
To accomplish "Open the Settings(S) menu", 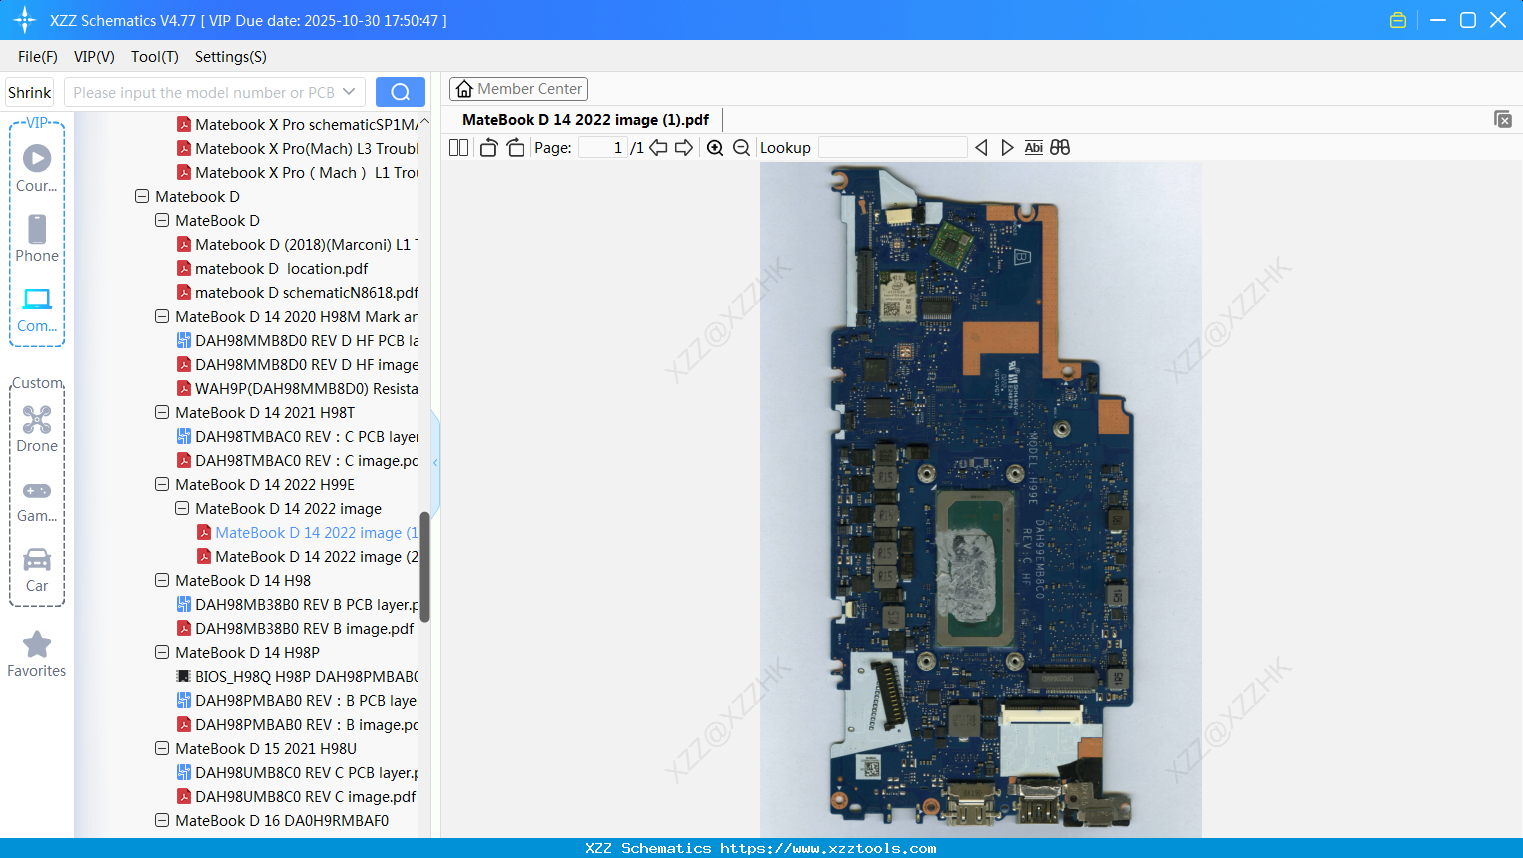I will point(231,56).
